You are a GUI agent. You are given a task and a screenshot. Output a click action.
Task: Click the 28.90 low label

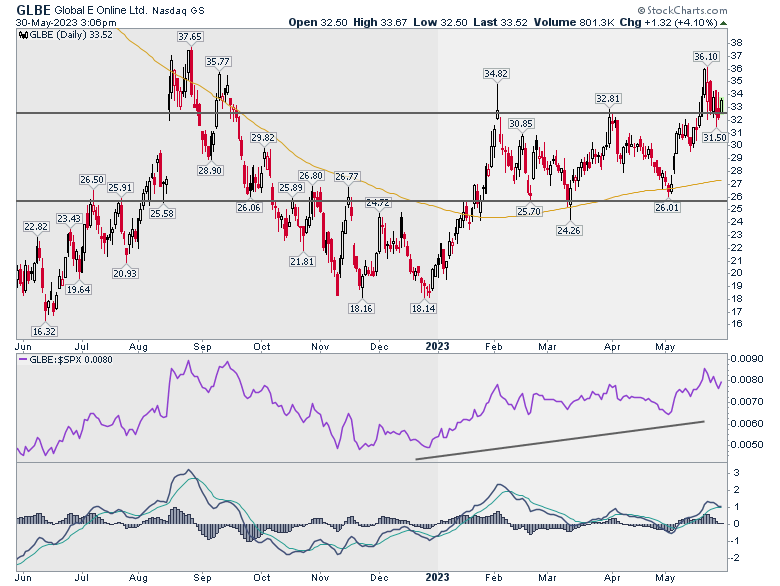pyautogui.click(x=210, y=171)
